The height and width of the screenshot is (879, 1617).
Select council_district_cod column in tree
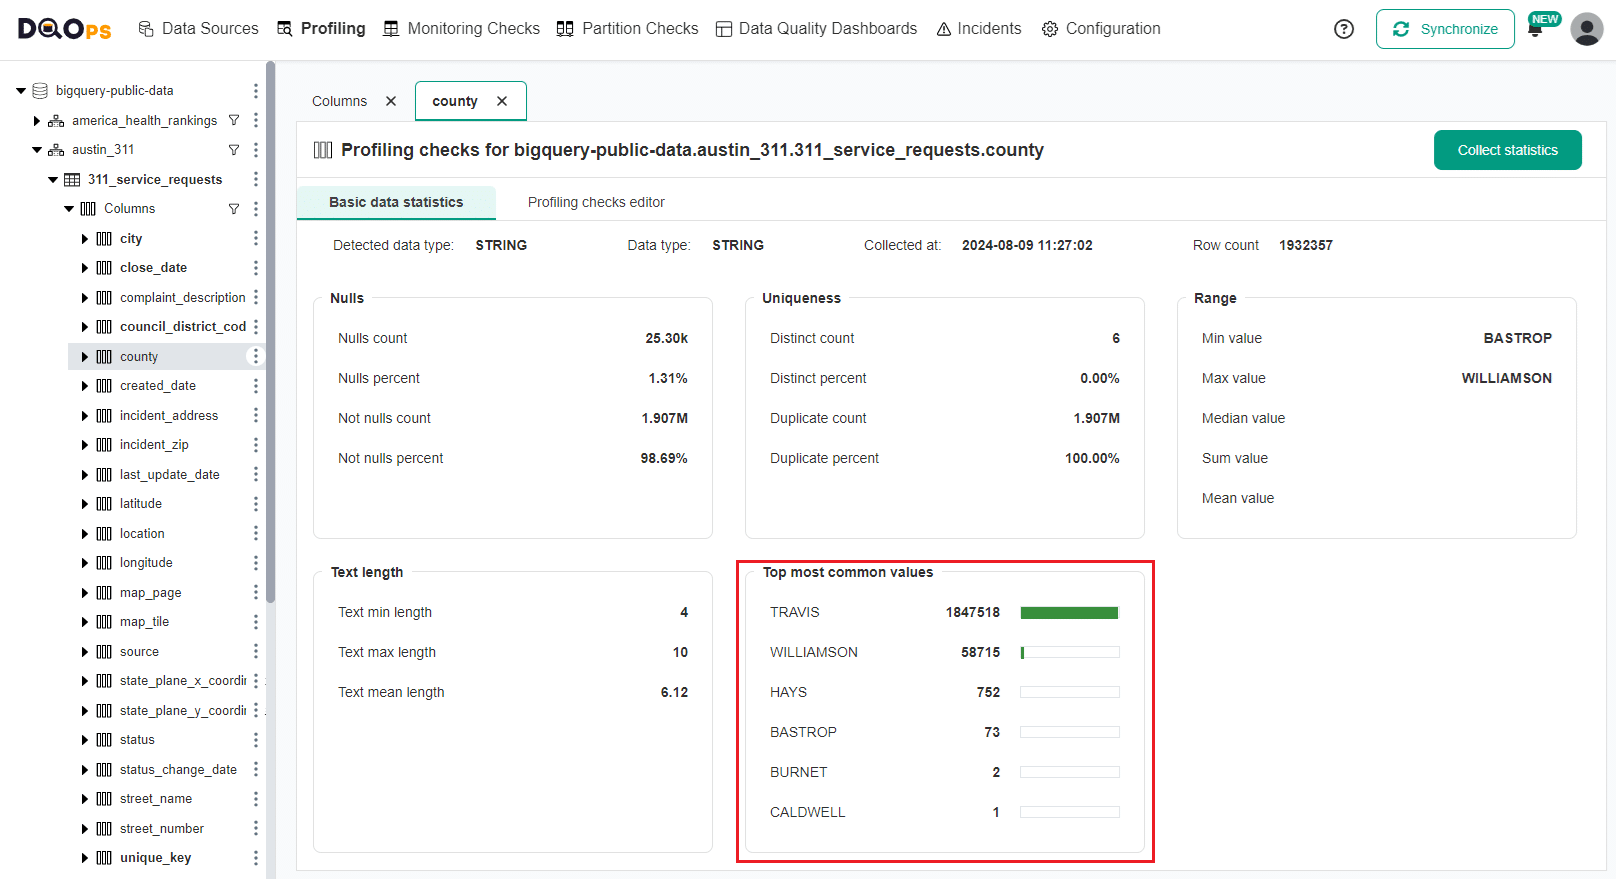tap(182, 327)
